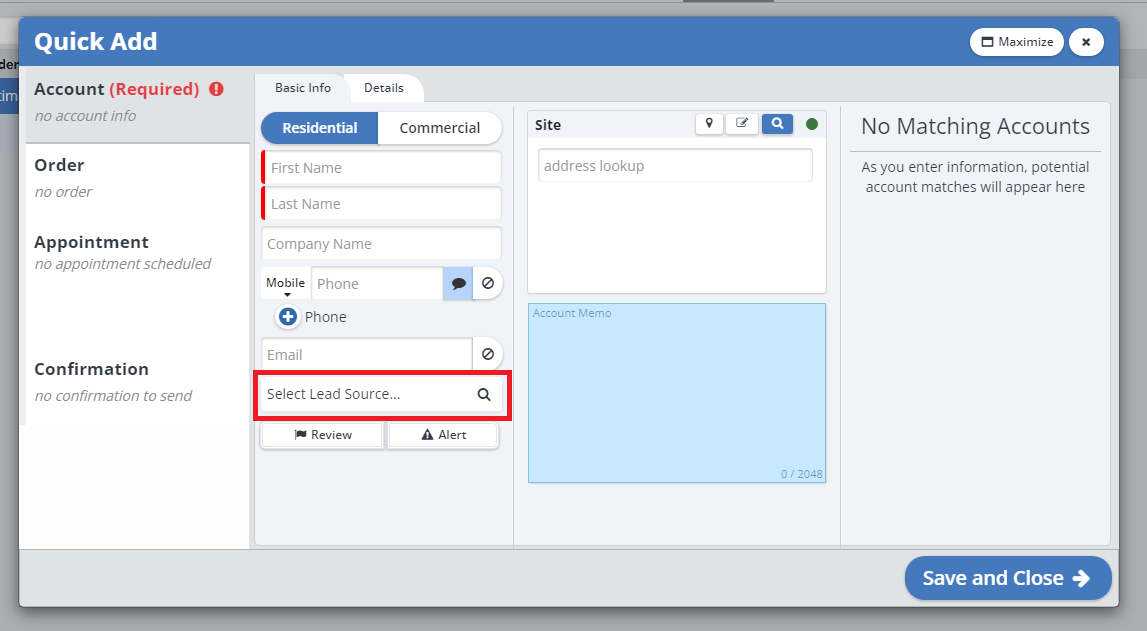Open the Basic Info tab

coord(302,88)
